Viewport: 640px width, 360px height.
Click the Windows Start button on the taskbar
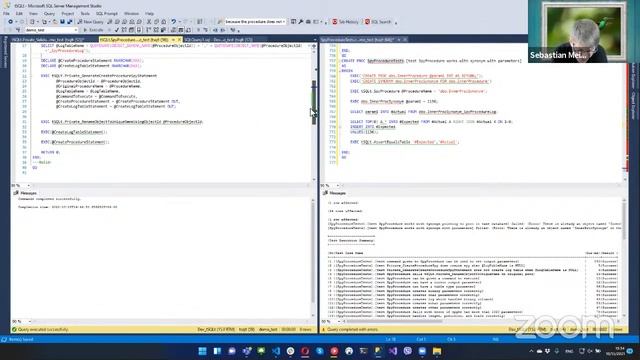click(202, 351)
